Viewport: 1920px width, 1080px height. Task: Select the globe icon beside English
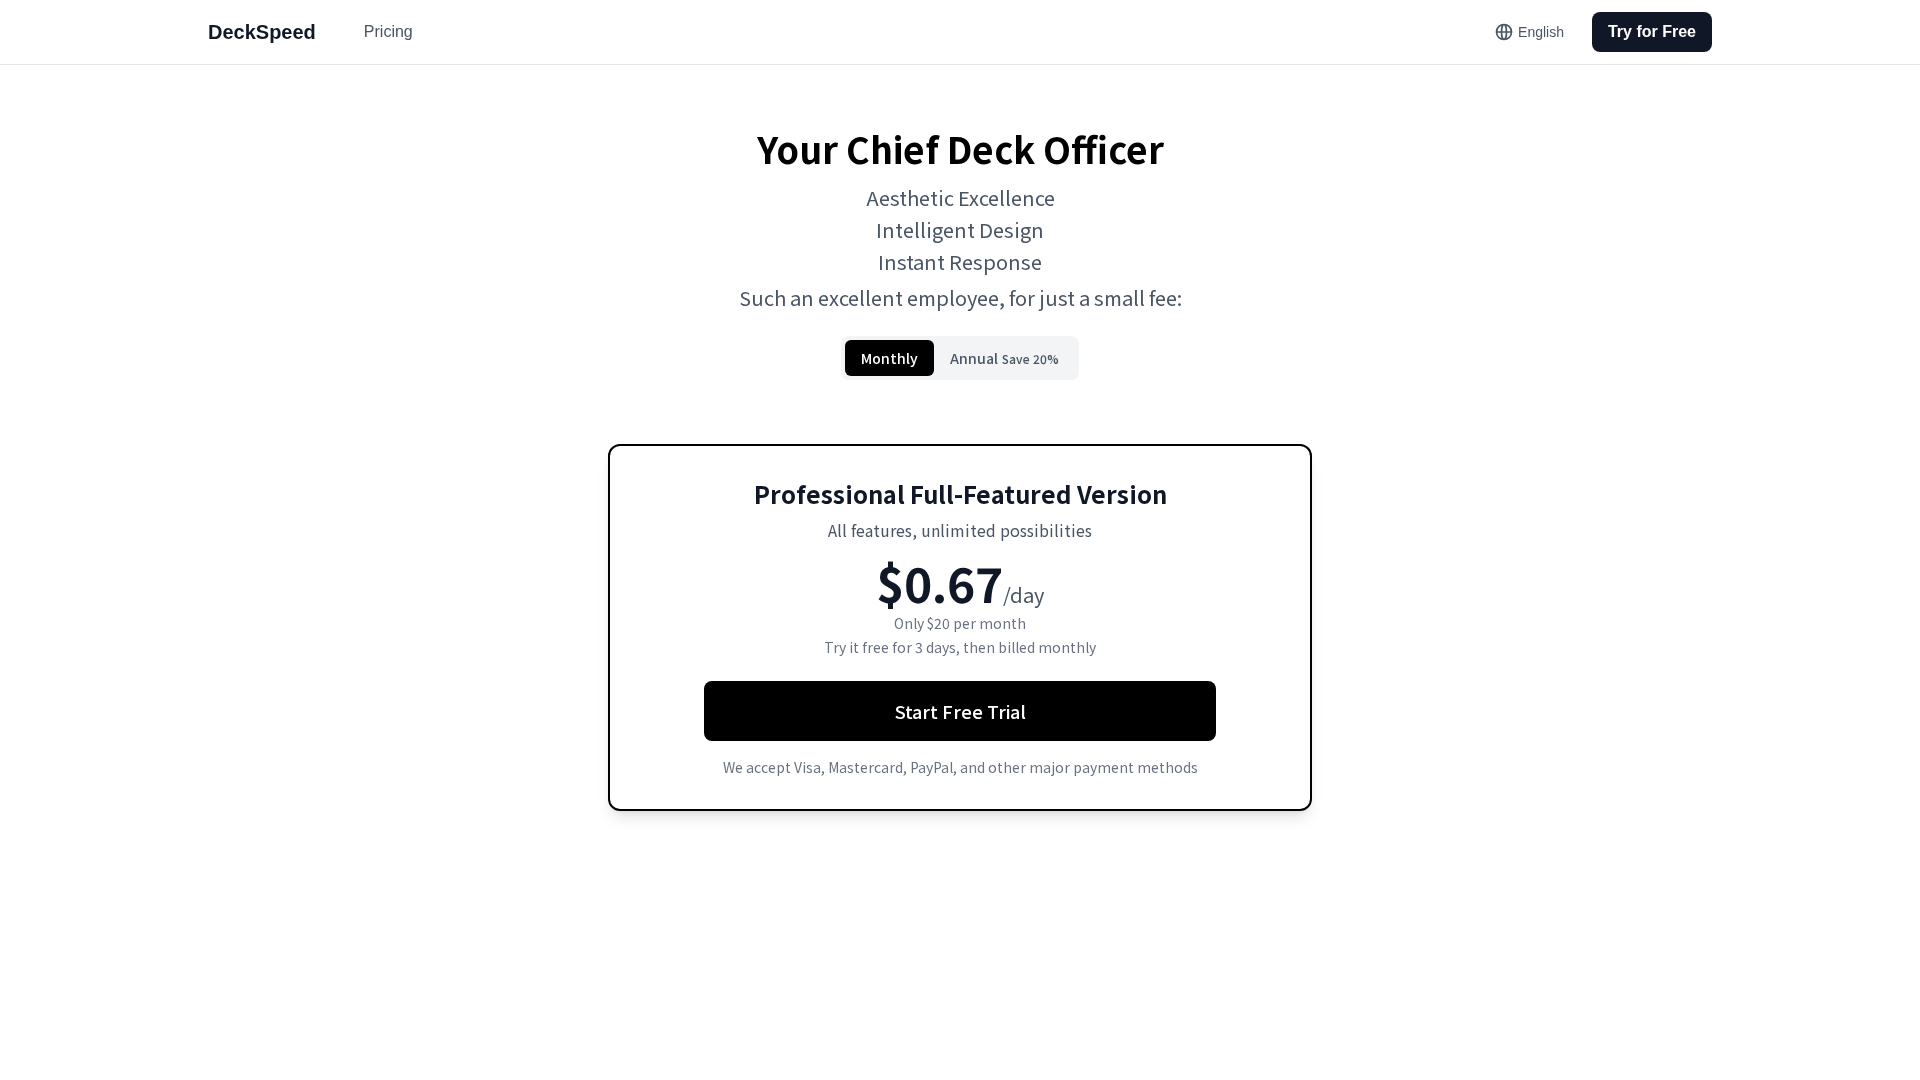(x=1504, y=32)
